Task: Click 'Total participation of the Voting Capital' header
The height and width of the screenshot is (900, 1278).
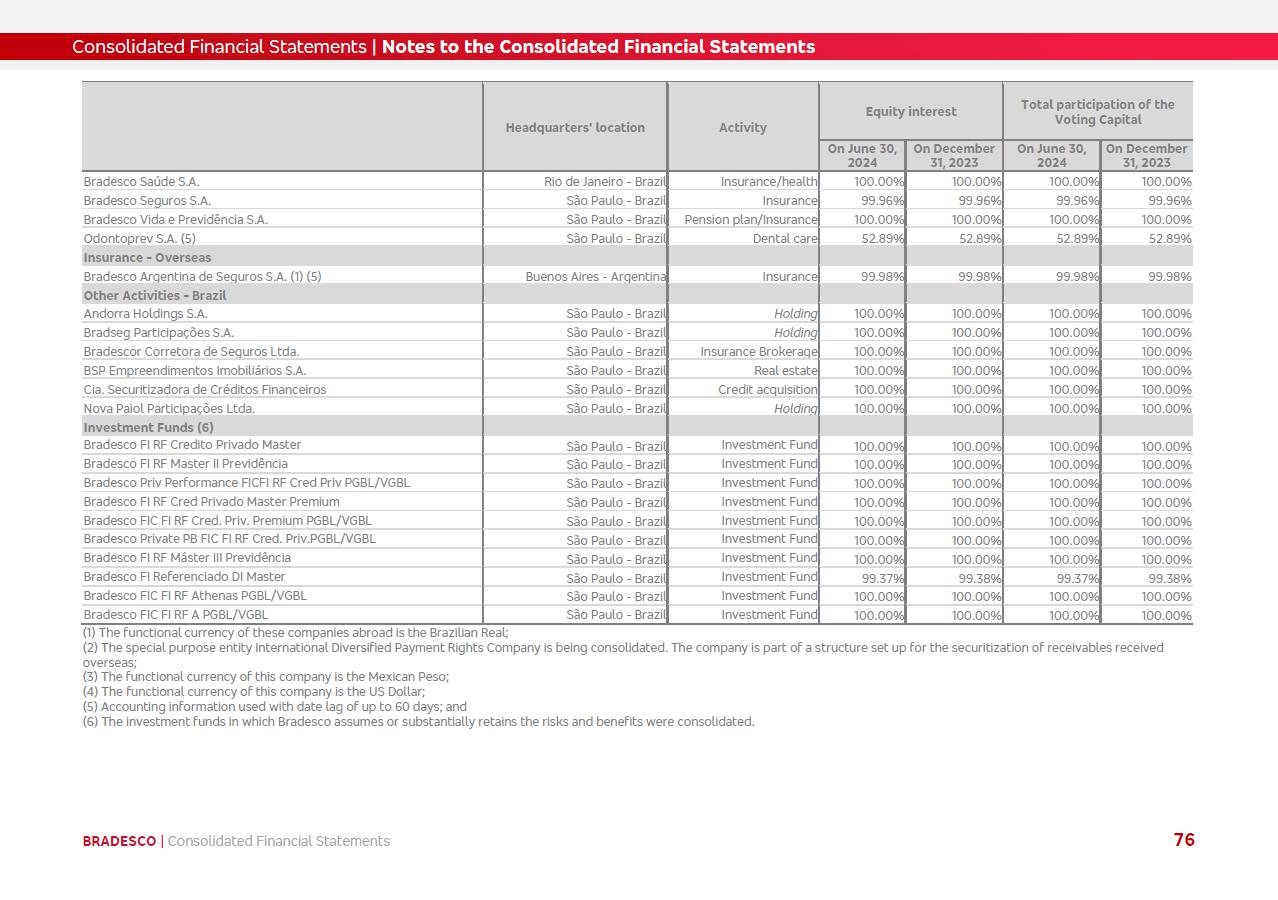Action: [1097, 111]
